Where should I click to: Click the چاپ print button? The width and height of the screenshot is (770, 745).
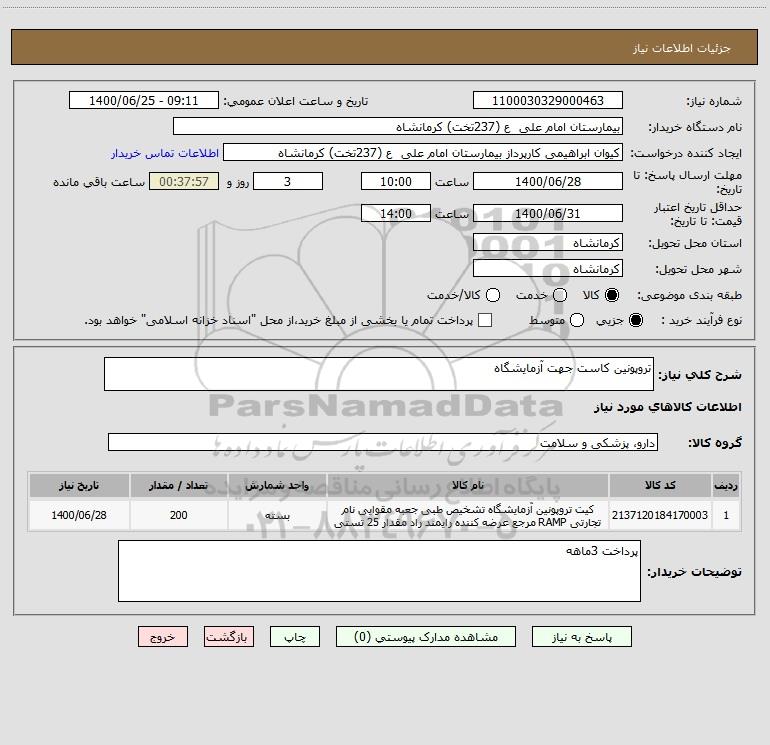pyautogui.click(x=295, y=637)
